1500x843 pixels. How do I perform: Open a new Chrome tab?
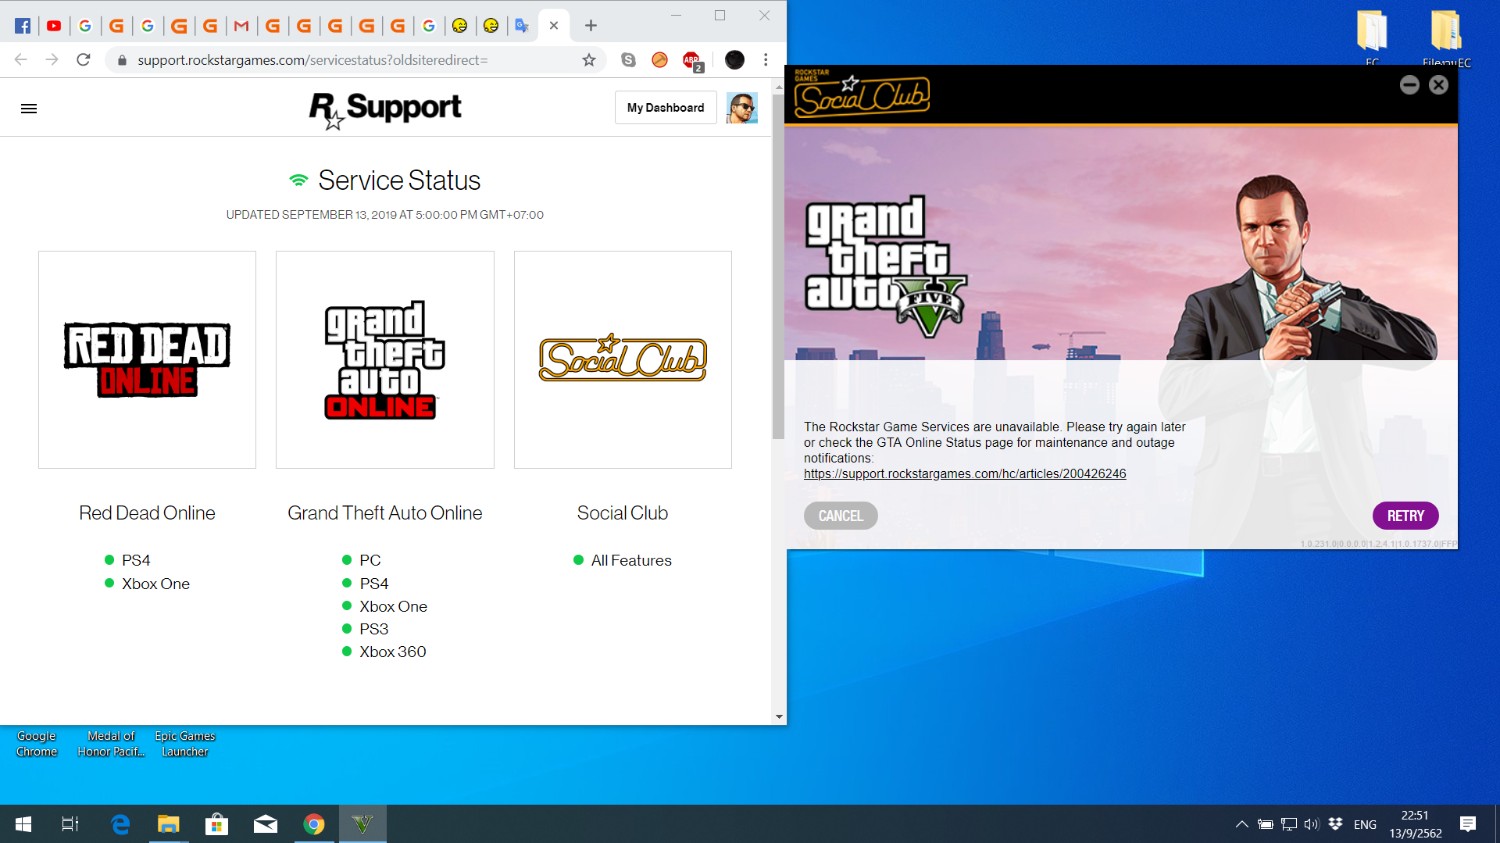tap(590, 26)
